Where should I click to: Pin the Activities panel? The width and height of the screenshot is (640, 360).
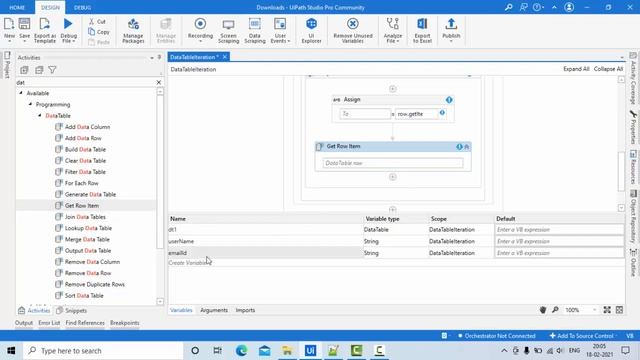pyautogui.click(x=159, y=58)
